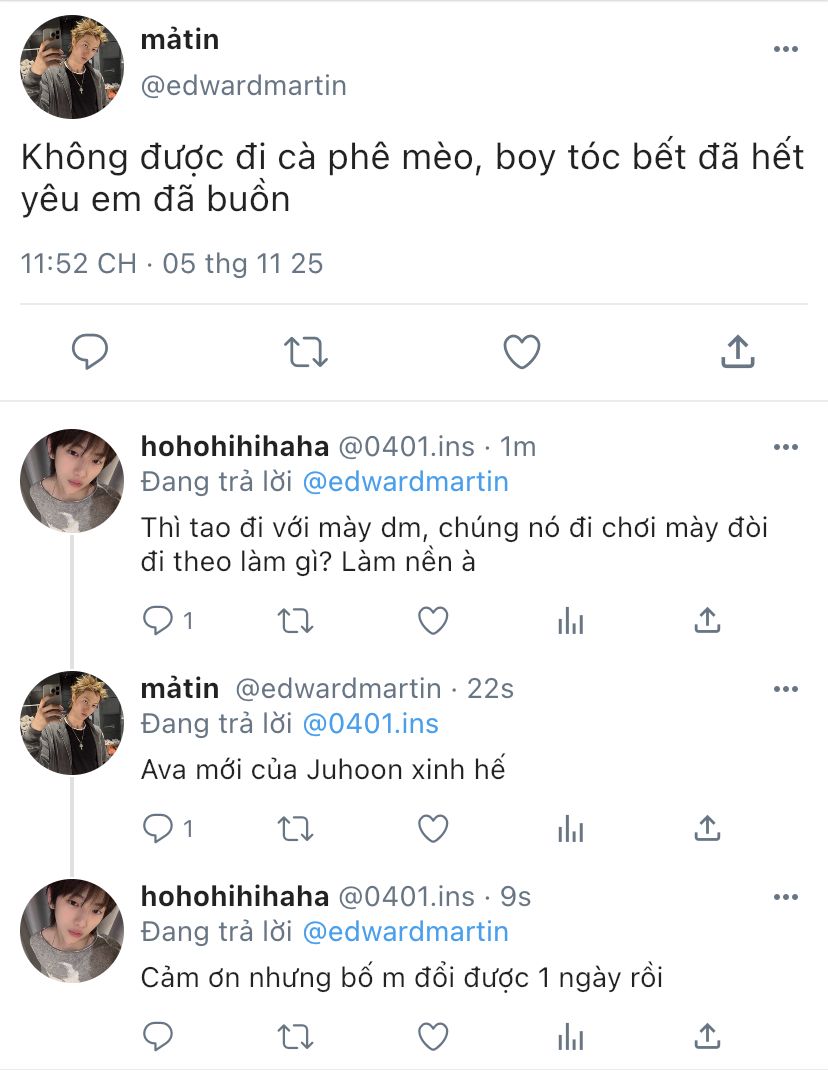View analytics for the "Cảm ơn nhưng bố m" reply
The height and width of the screenshot is (1070, 828).
click(x=570, y=1036)
